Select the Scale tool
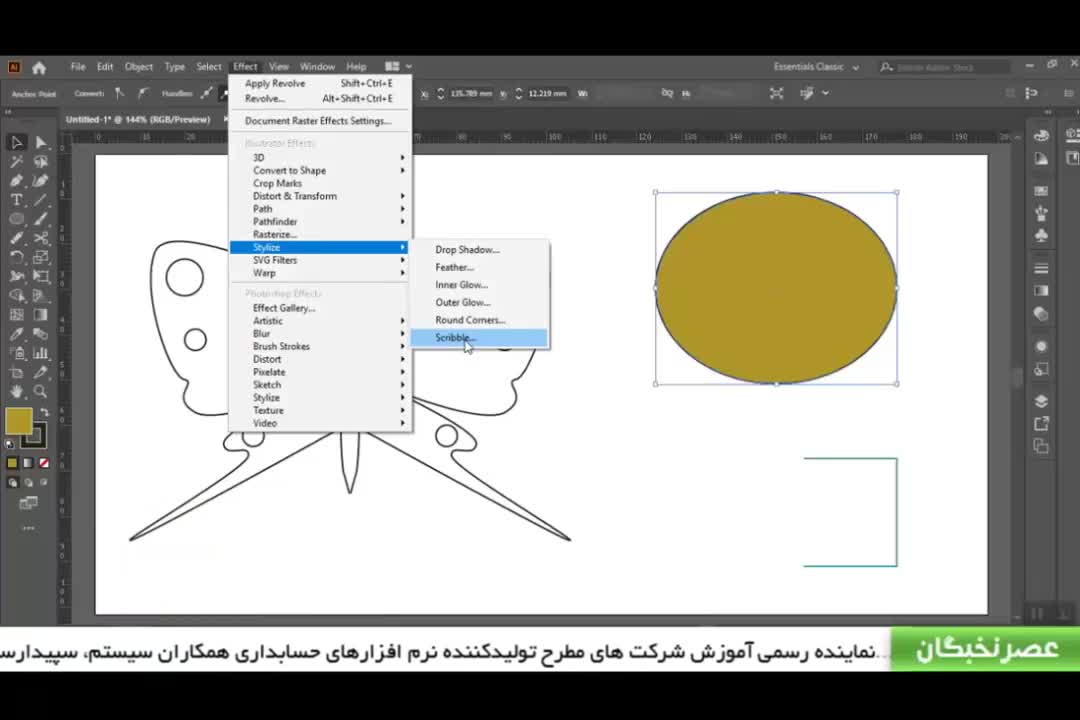Viewport: 1080px width, 720px height. pyautogui.click(x=41, y=257)
